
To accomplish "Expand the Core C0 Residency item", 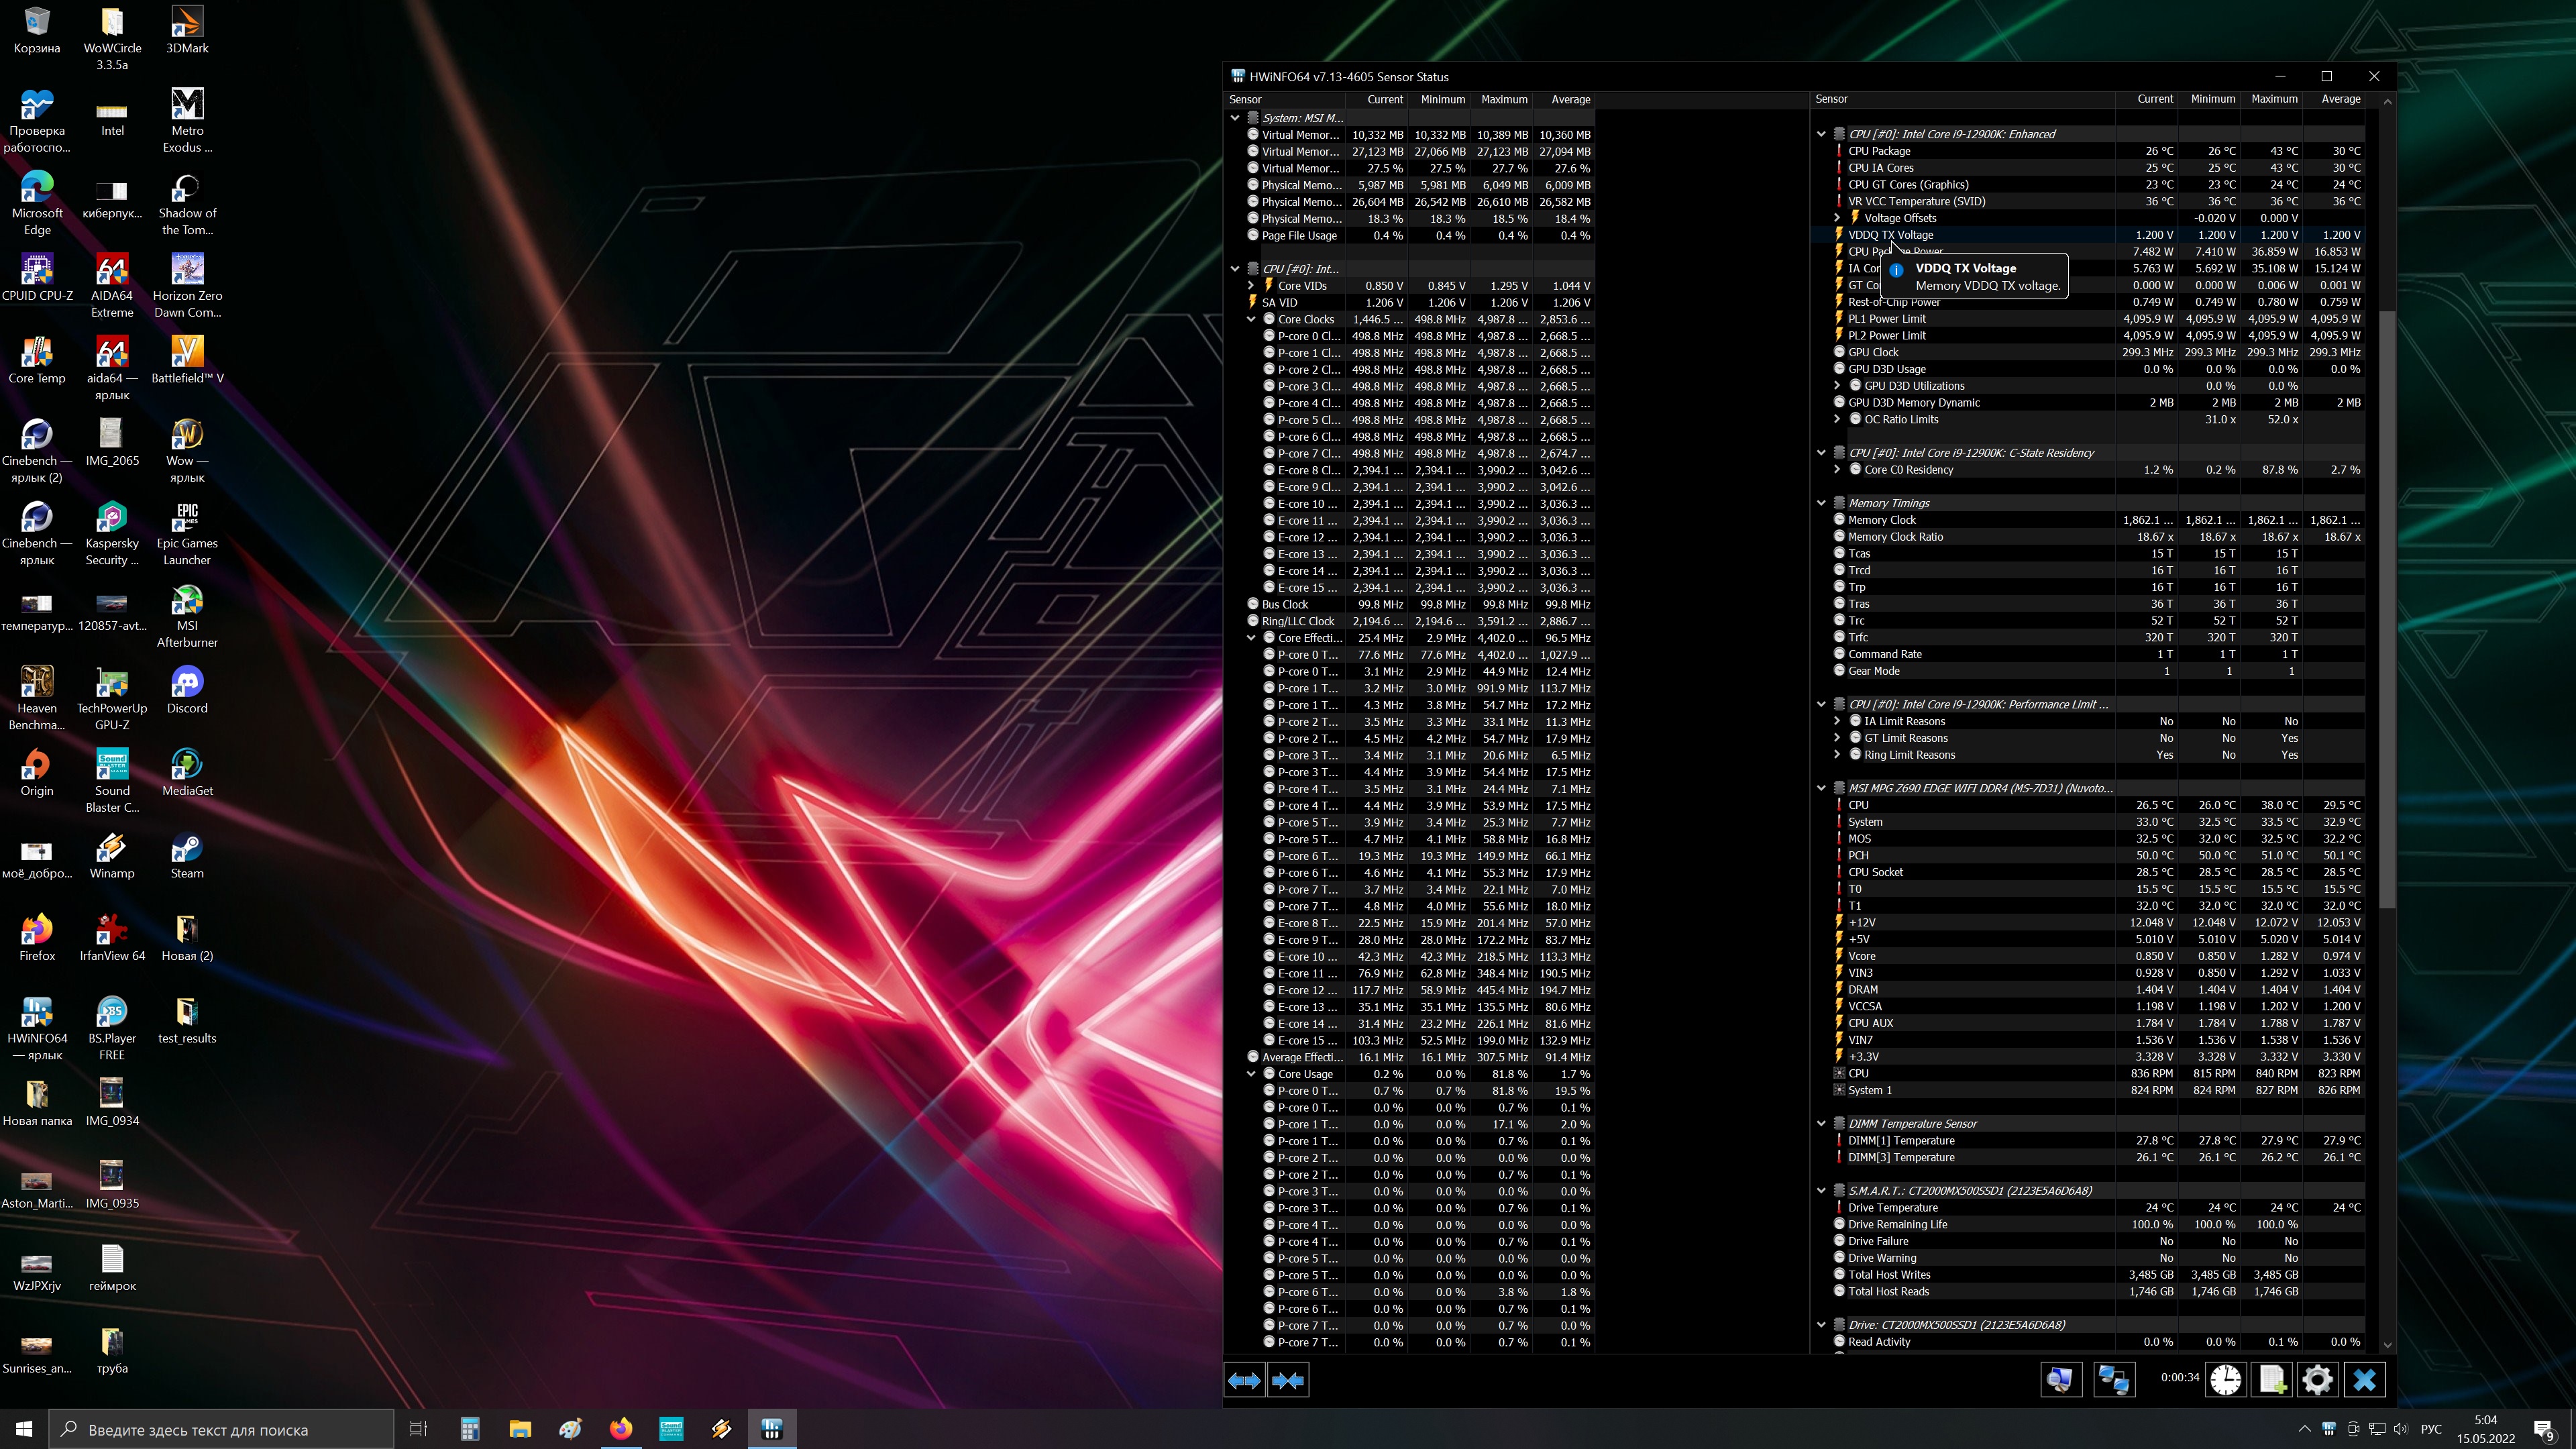I will coord(1837,469).
